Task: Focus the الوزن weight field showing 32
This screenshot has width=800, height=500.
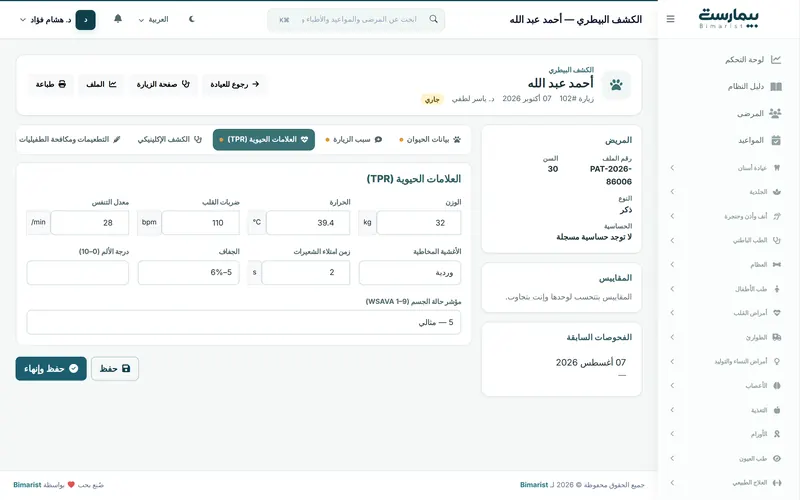Action: click(419, 223)
